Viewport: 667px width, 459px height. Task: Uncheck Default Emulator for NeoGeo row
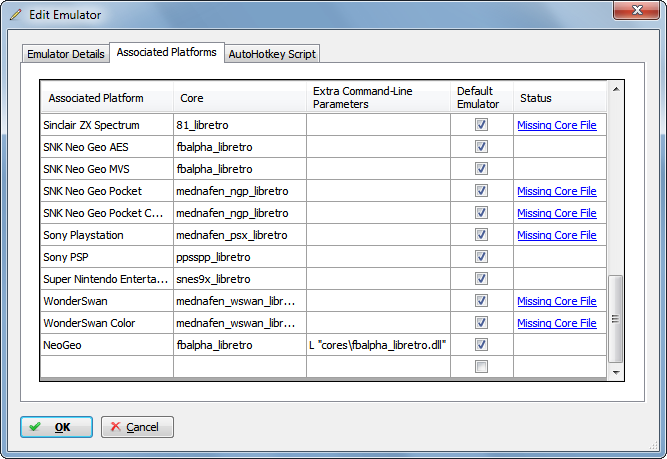pos(481,345)
